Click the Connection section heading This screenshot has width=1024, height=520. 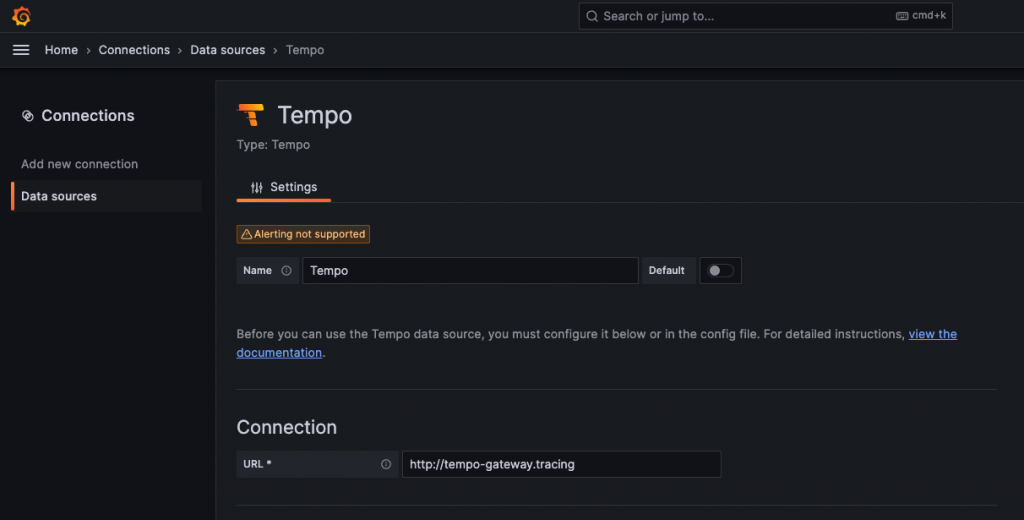click(287, 427)
